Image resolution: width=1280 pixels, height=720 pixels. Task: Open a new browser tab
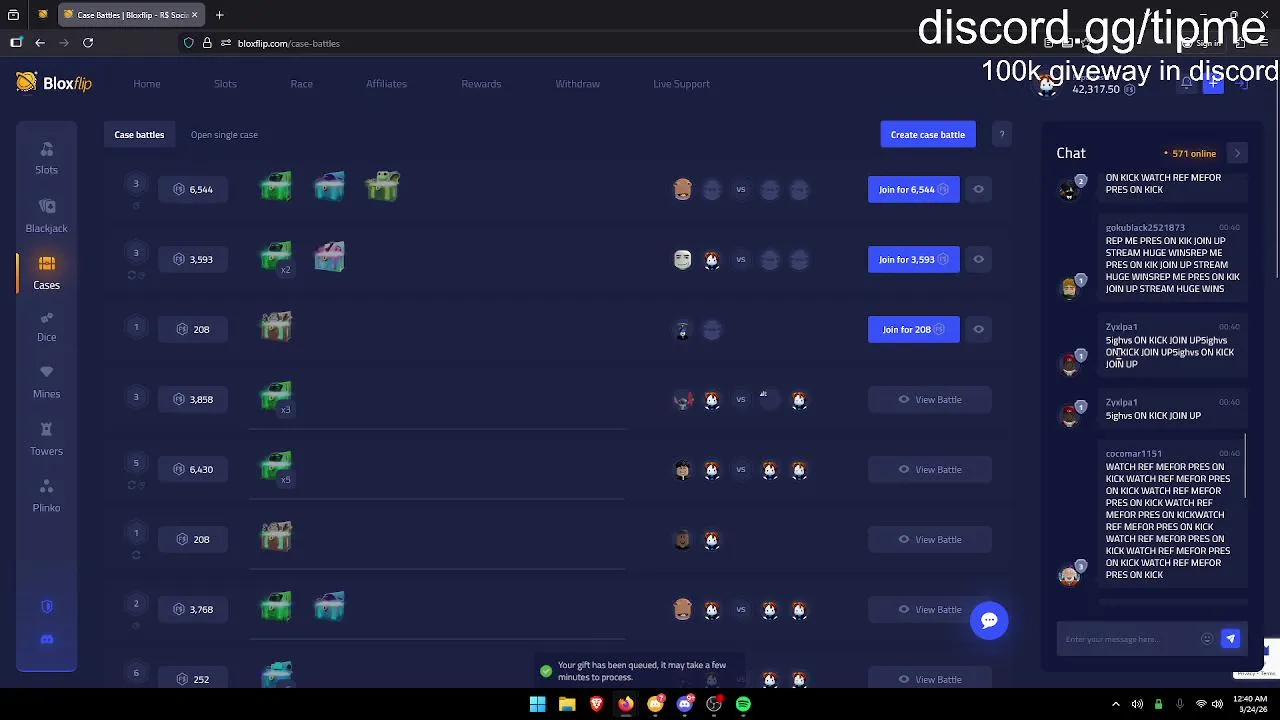point(219,15)
